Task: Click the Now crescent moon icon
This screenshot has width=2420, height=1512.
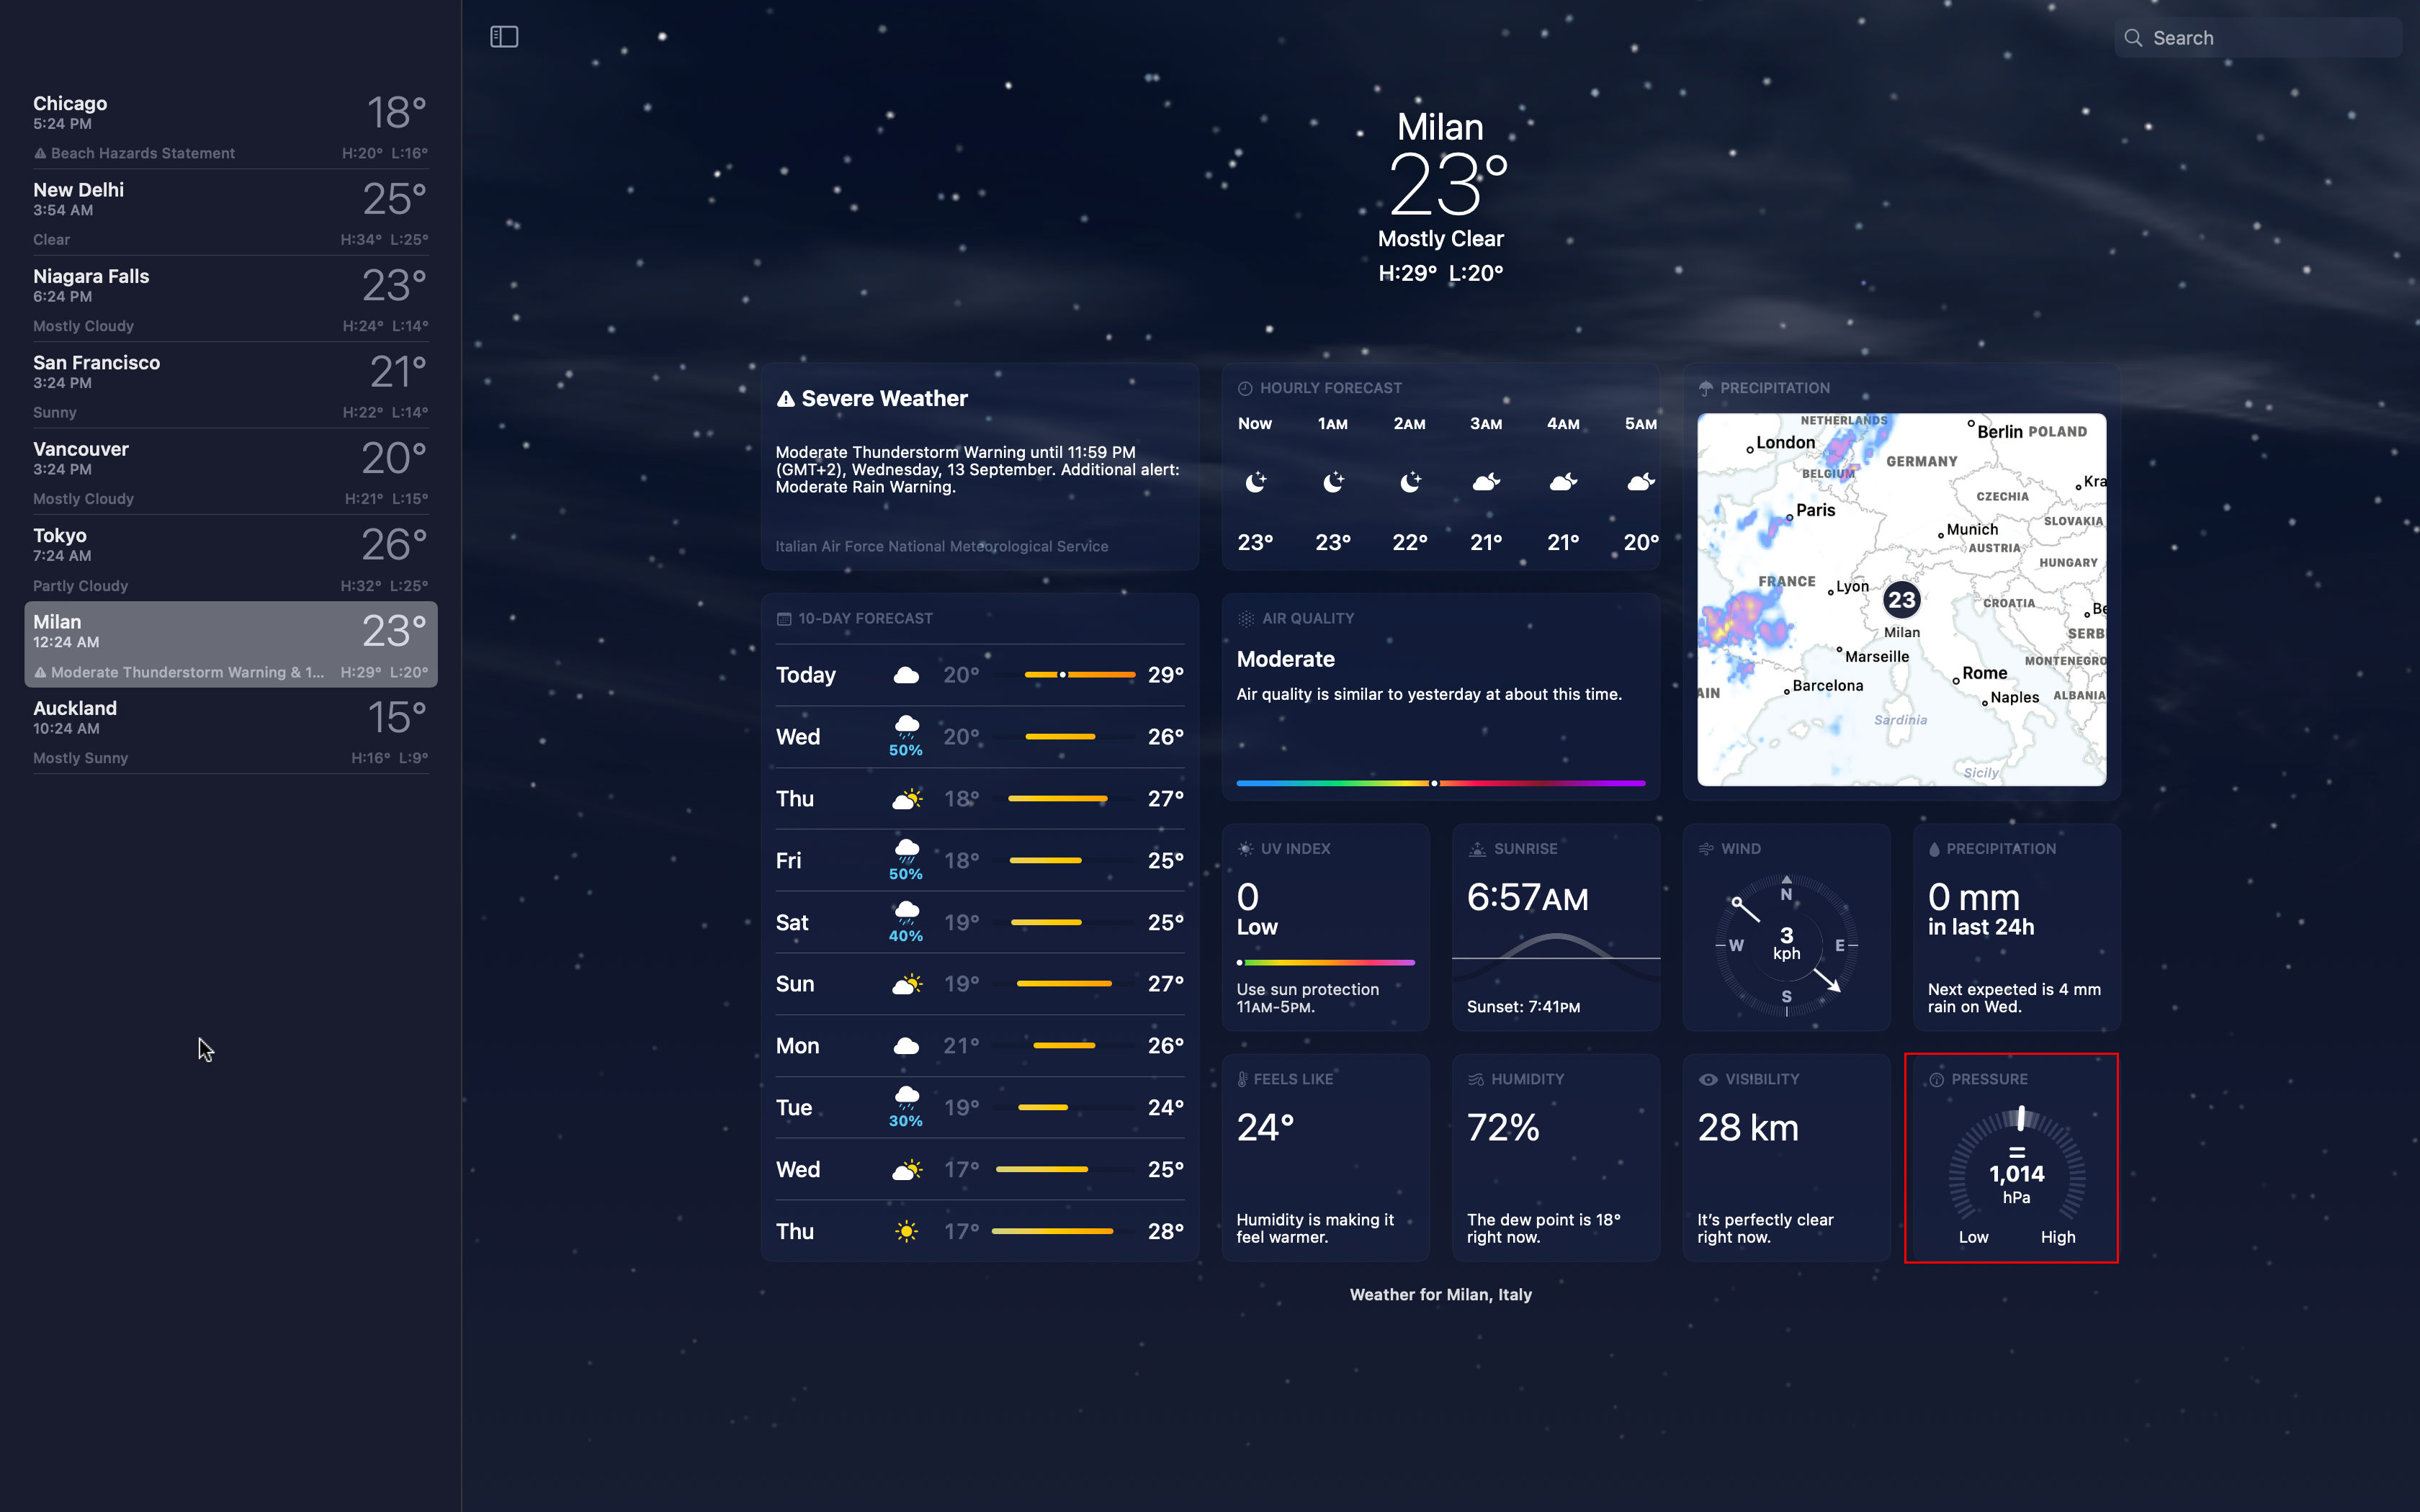Action: click(1255, 483)
